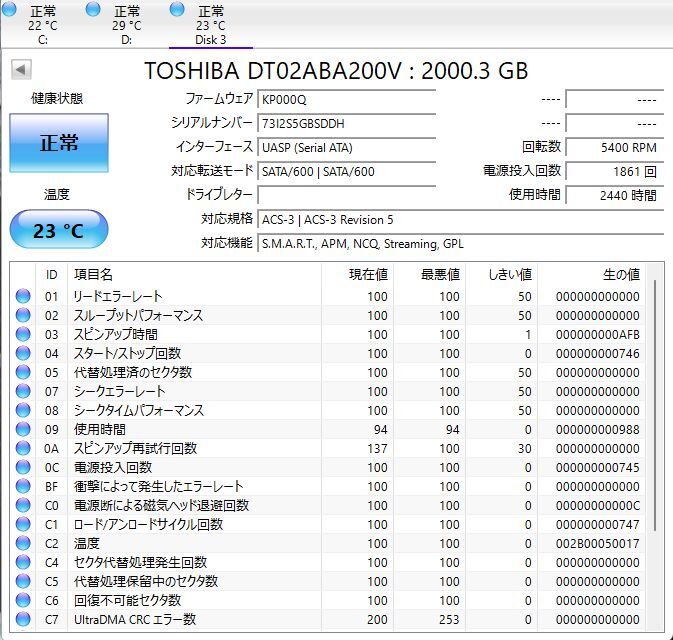
Task: Select the スピンアップ時間 row name
Action: point(115,334)
